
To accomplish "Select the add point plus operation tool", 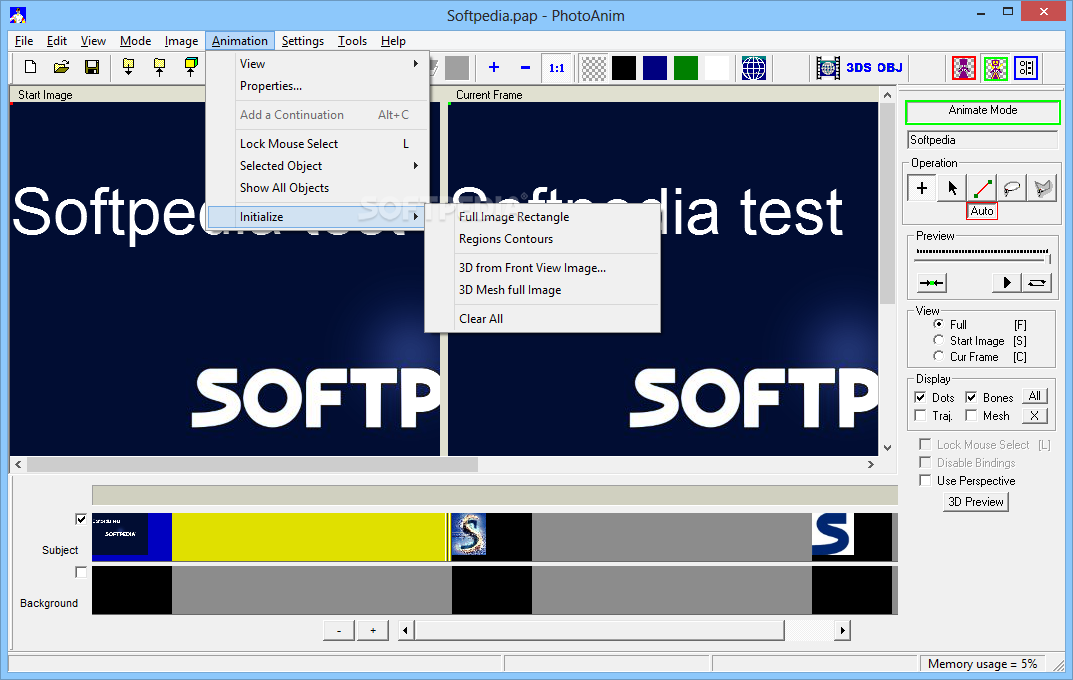I will (x=922, y=188).
